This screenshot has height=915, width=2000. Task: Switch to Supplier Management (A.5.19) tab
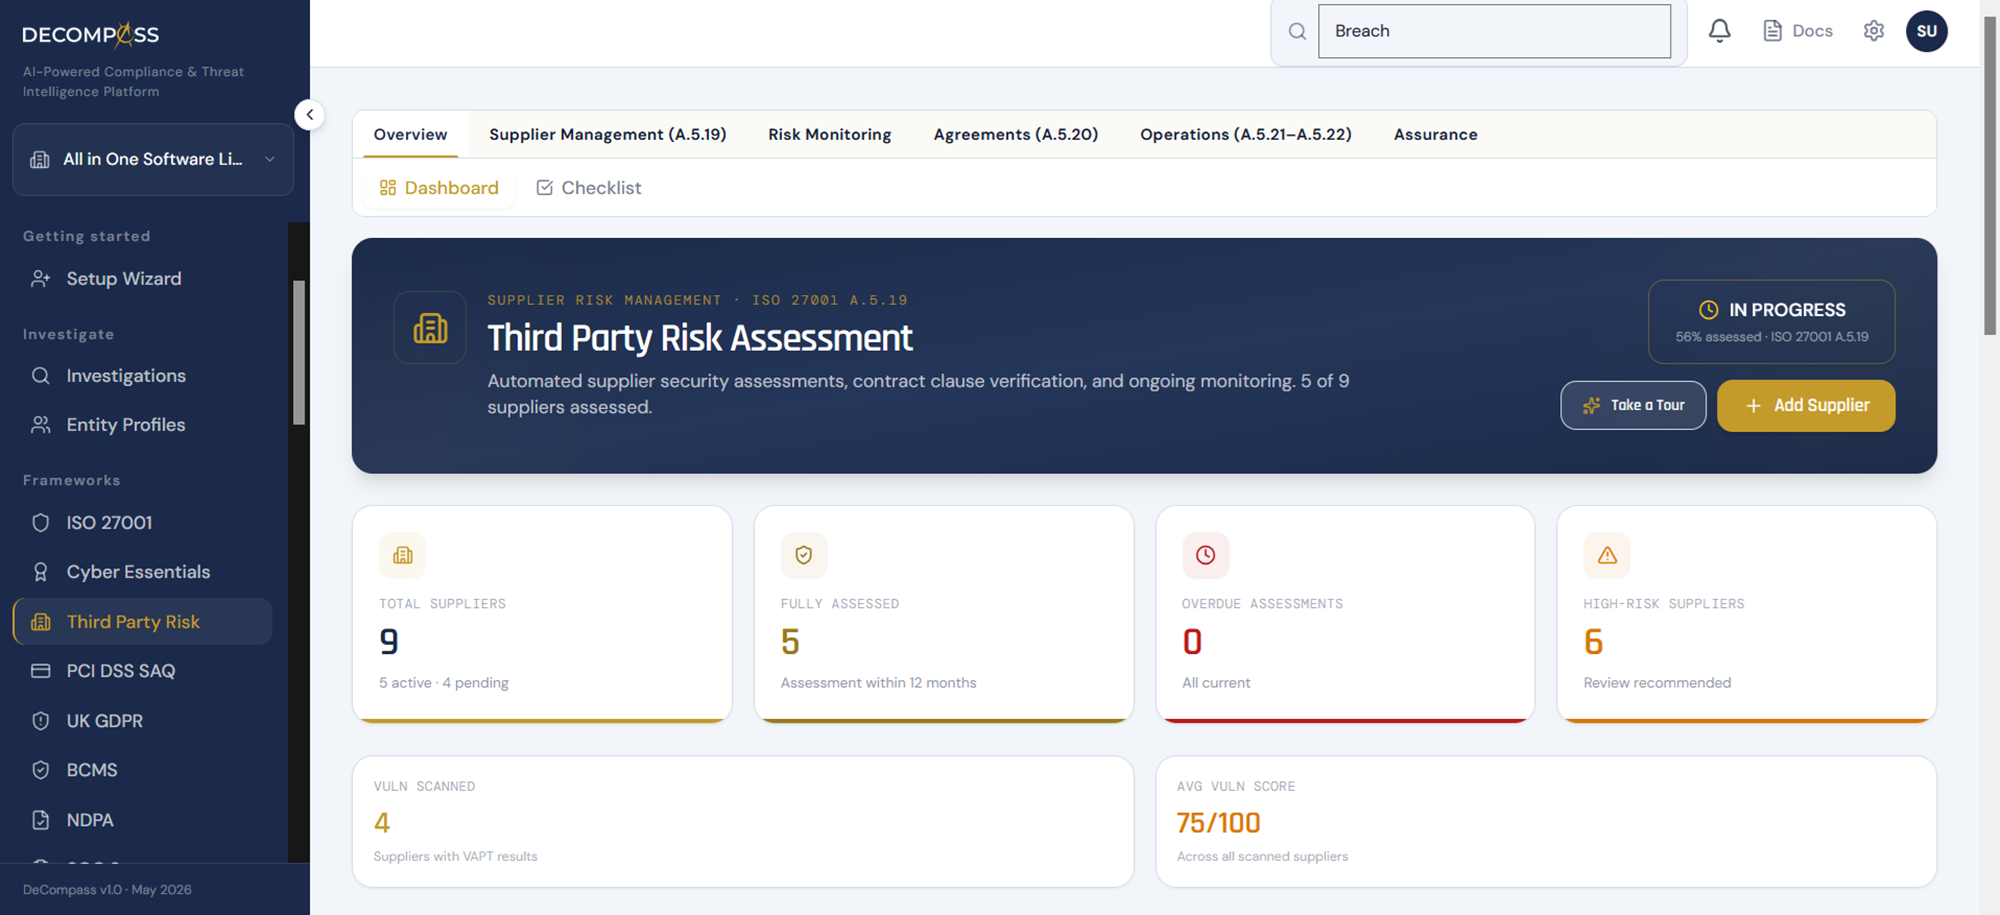608,135
